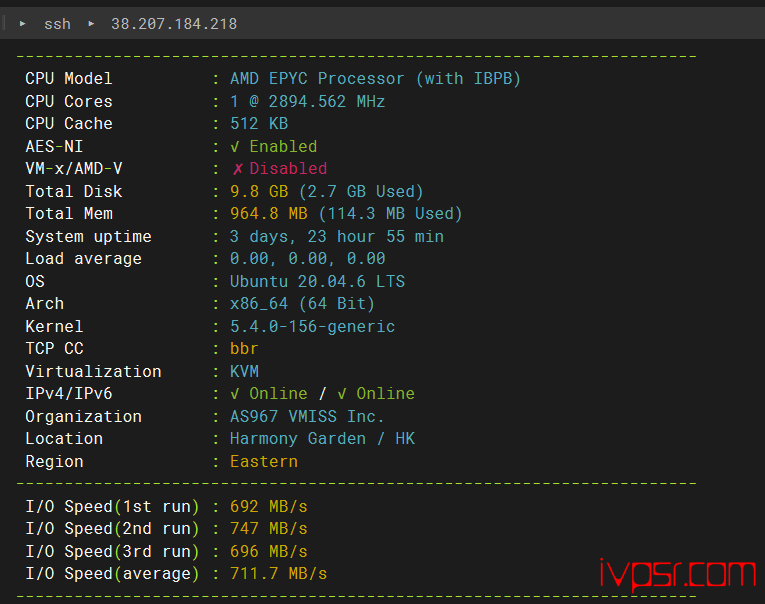This screenshot has height=604, width=765.
Task: Click the KVM value
Action: [244, 371]
